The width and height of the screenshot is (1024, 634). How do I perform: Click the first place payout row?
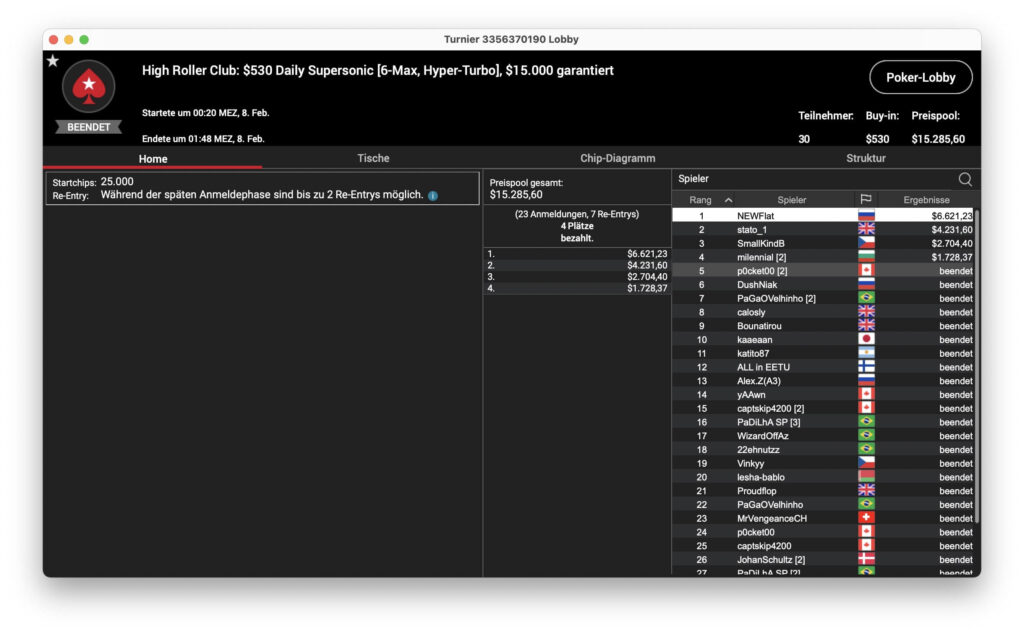577,254
